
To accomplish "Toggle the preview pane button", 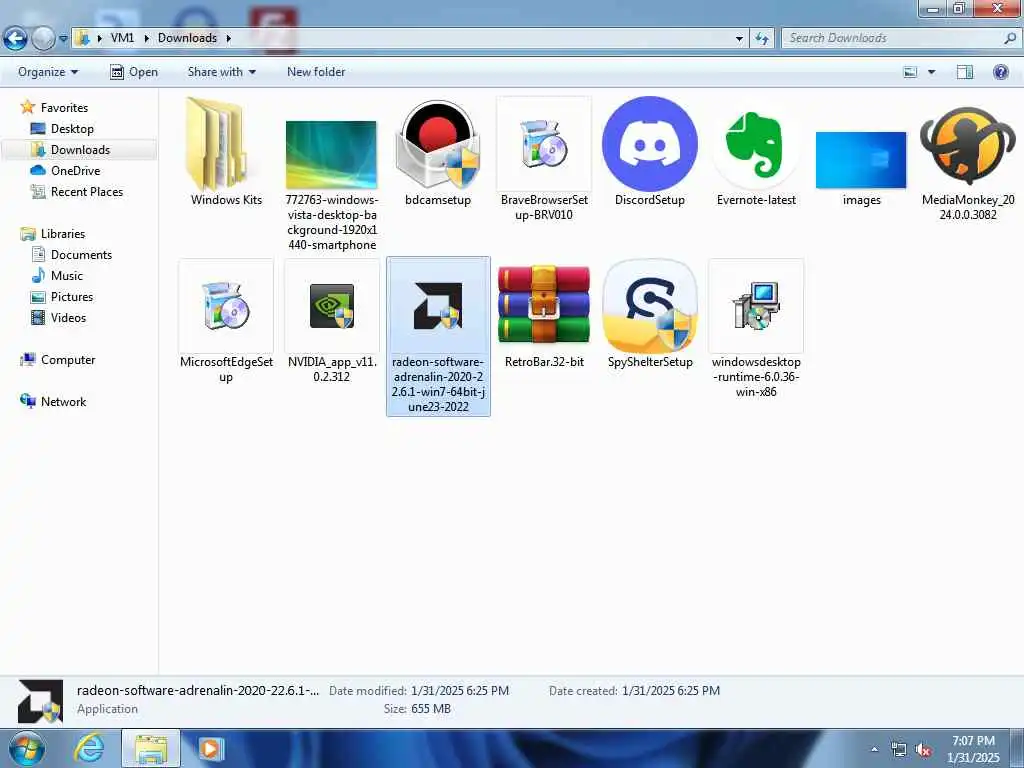I will click(965, 72).
